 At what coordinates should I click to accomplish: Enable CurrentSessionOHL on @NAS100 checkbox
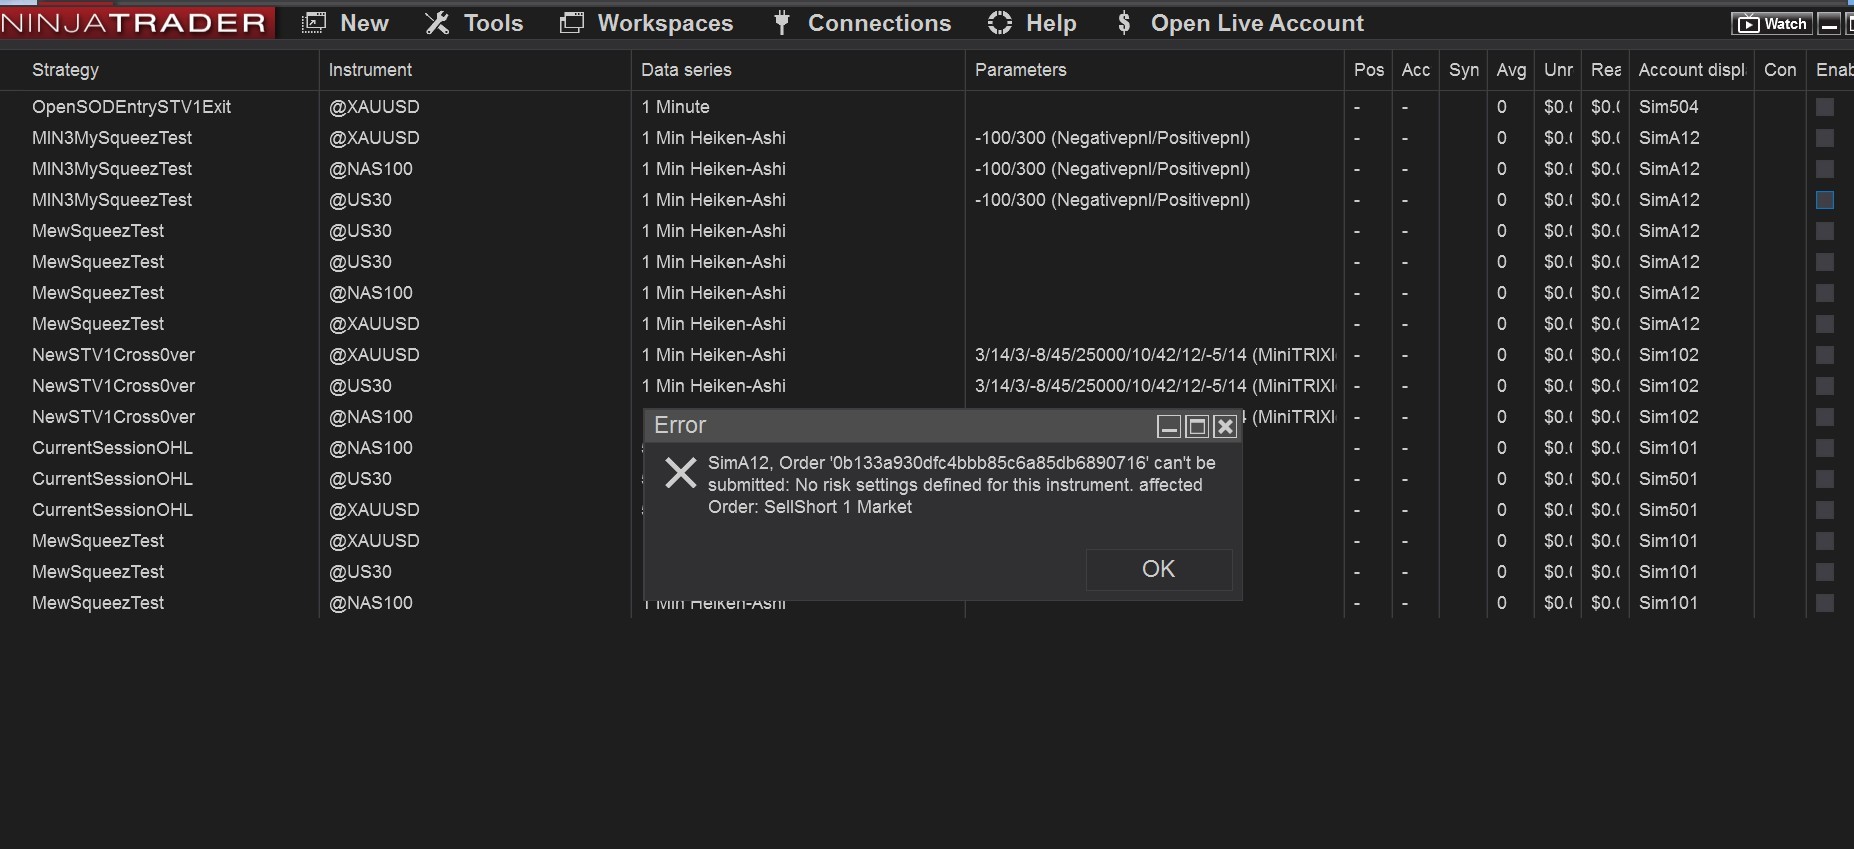[1825, 448]
